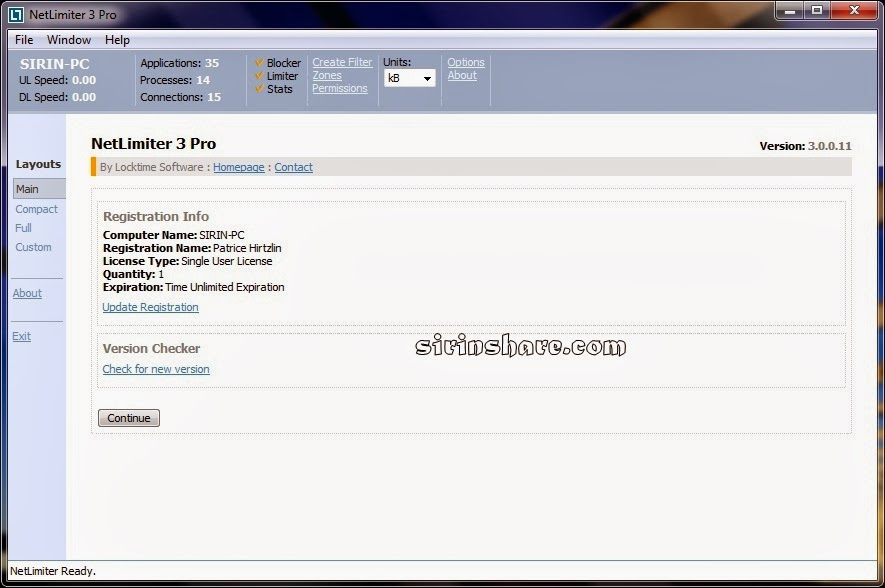Click the UL Speed value 0.00
885x588 pixels.
84,80
